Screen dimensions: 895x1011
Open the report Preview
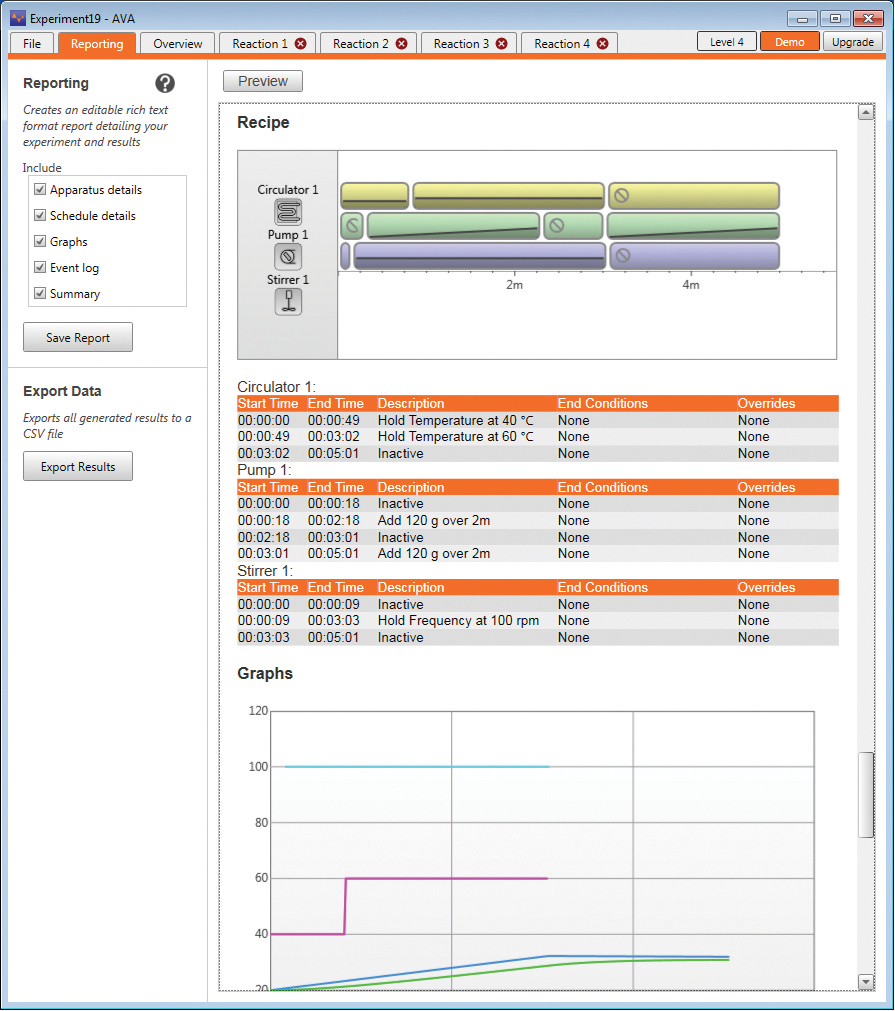click(262, 81)
